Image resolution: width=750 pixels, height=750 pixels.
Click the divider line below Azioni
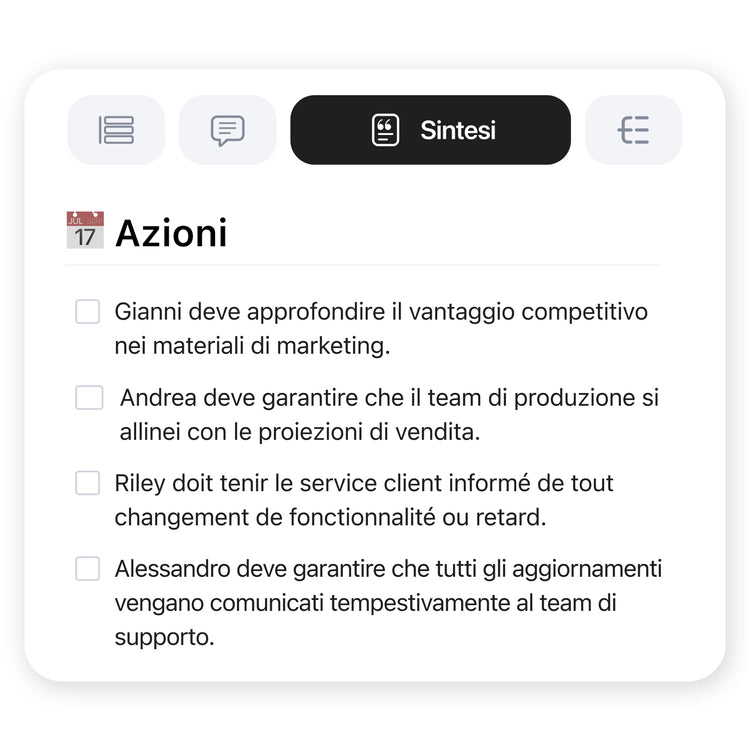(x=362, y=266)
